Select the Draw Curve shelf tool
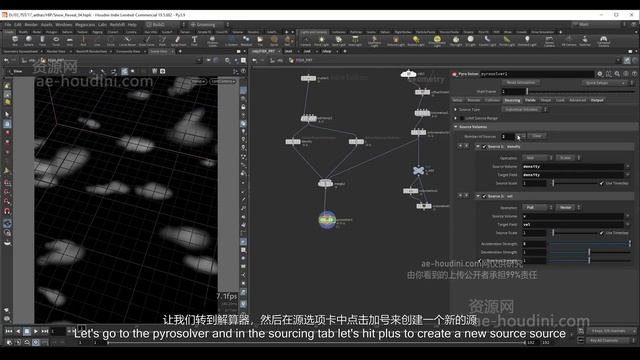This screenshot has width=640, height=360. point(147,40)
